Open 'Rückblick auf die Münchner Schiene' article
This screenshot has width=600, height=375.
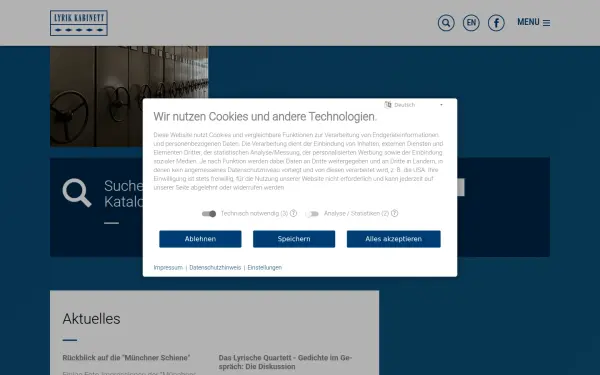pyautogui.click(x=126, y=358)
